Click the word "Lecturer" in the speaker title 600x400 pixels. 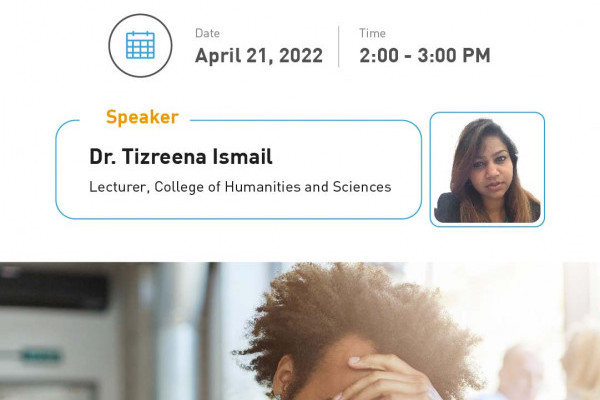coord(117,187)
